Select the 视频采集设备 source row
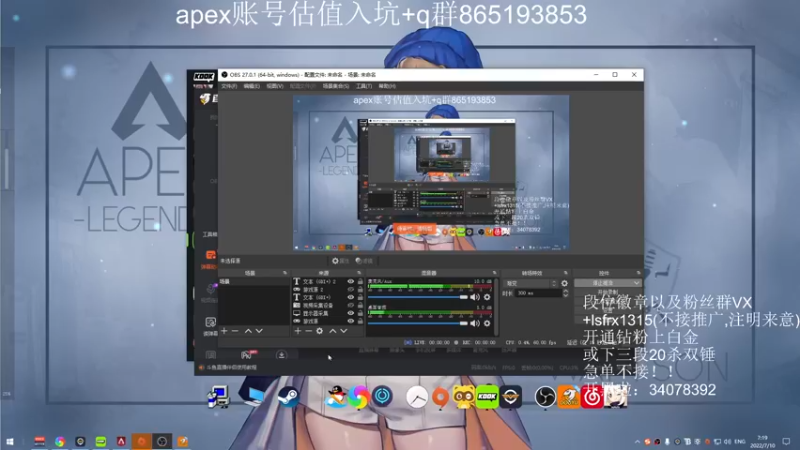 pos(328,305)
